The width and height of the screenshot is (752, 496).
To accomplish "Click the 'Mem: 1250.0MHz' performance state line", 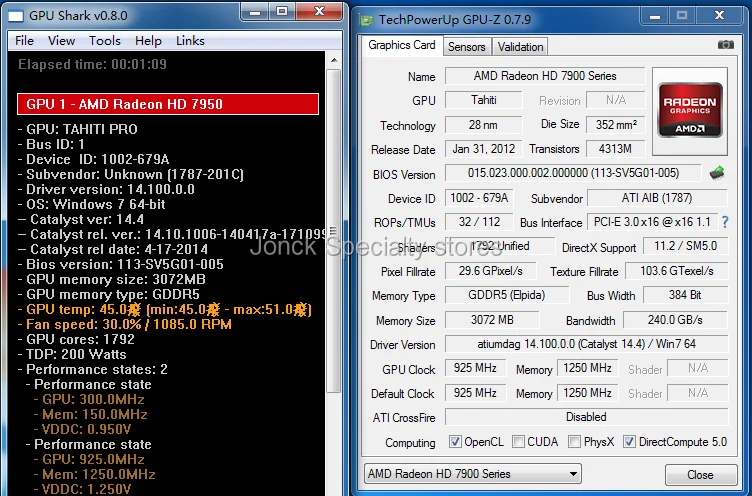I will [x=94, y=474].
